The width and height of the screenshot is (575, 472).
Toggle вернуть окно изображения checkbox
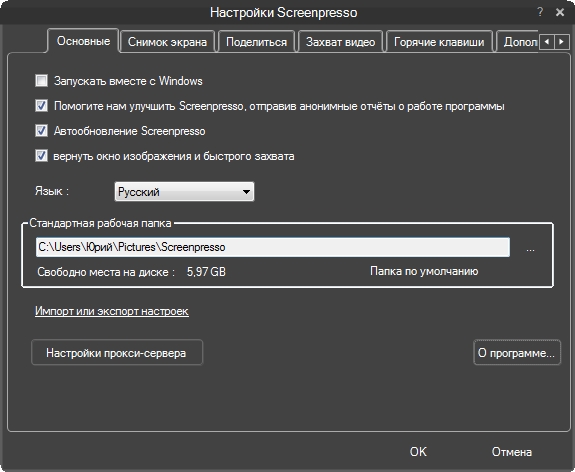[41, 156]
